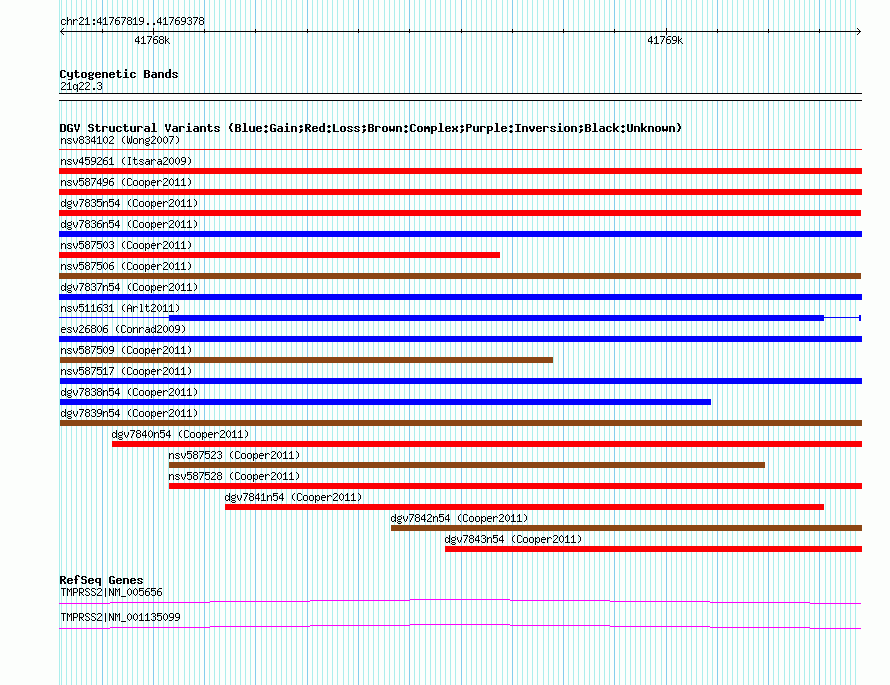Select the Cytogenetic Bands track title

click(119, 74)
